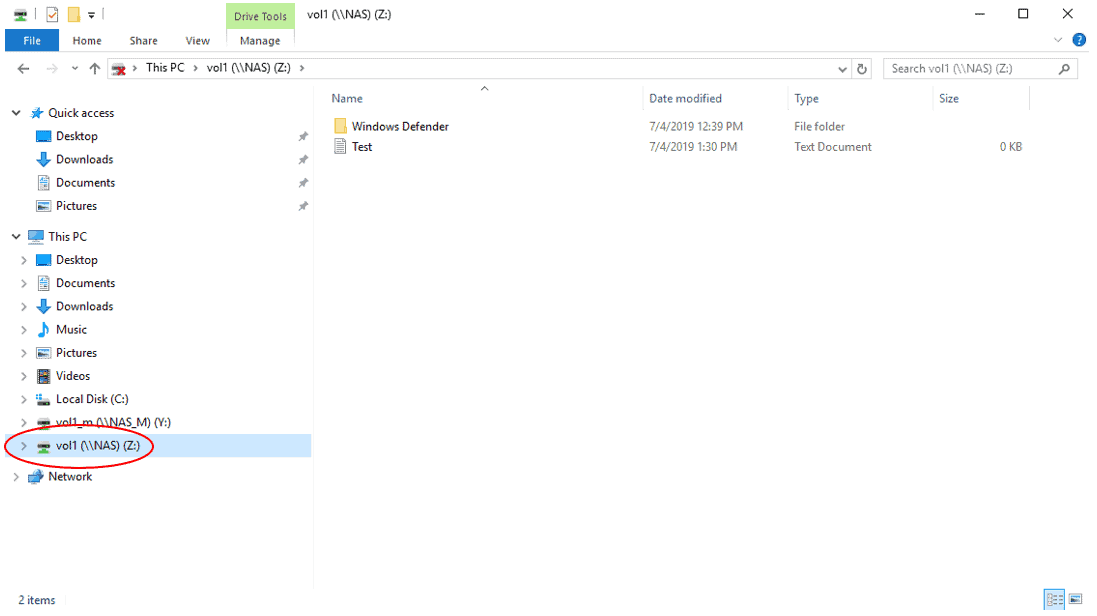Switch to the View ribbon tab

198,41
